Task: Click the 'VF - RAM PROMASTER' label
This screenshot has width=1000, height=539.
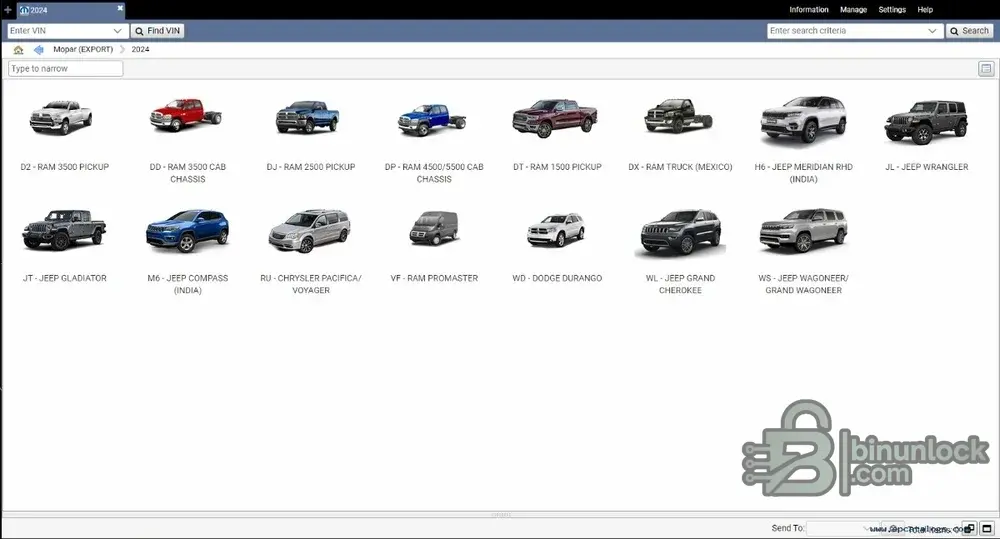Action: click(434, 278)
